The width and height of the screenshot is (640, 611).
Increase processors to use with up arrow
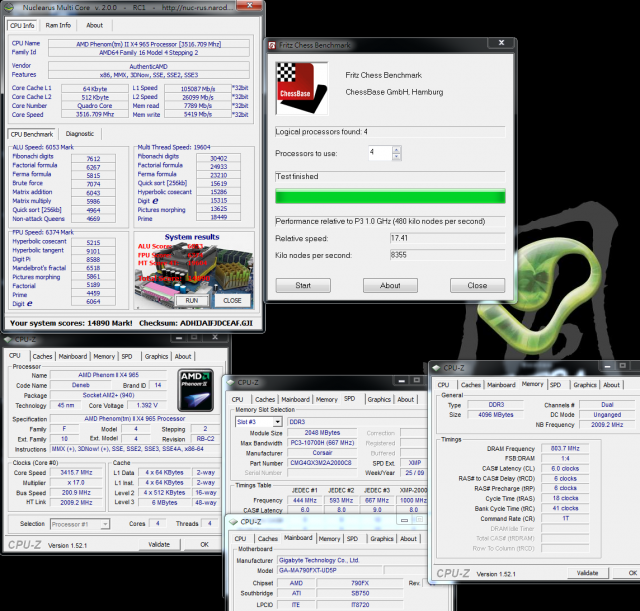tap(396, 149)
